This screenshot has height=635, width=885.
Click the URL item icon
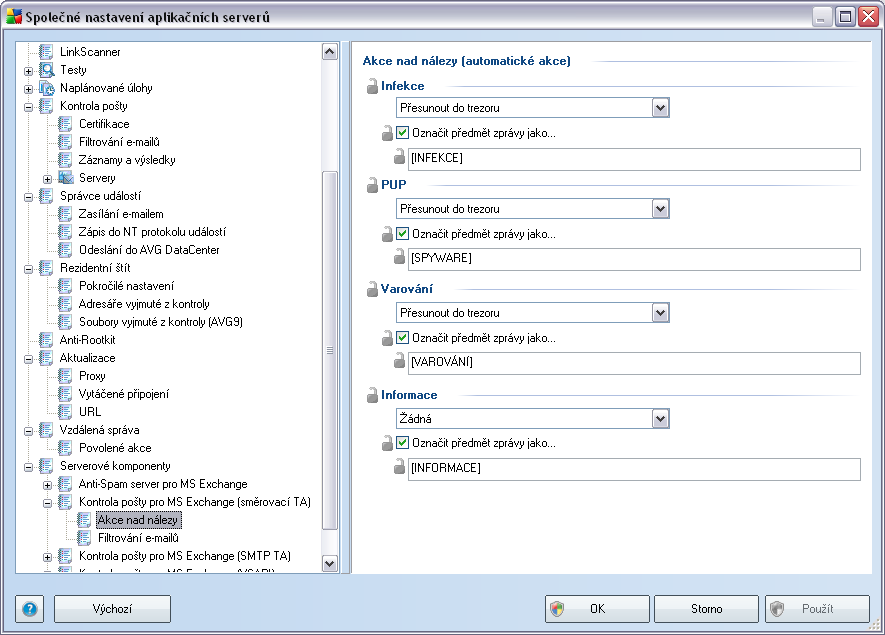click(65, 412)
